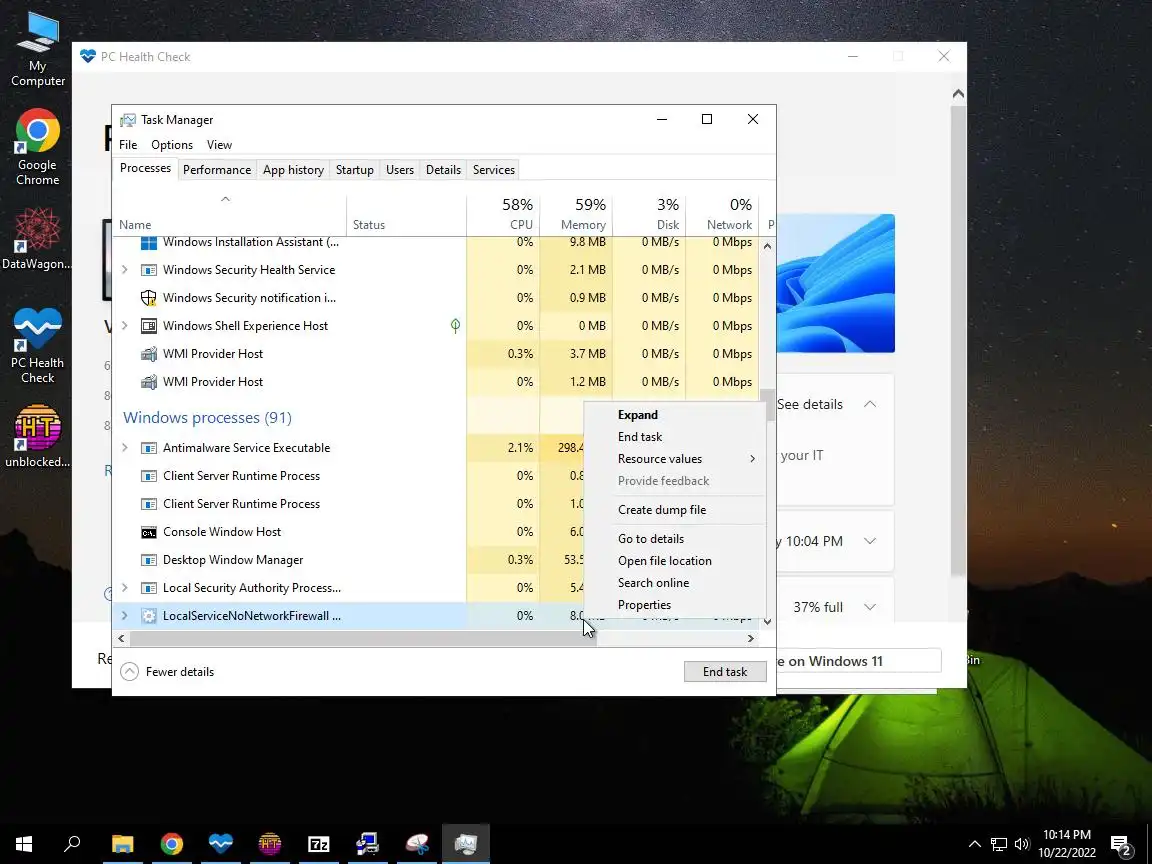The height and width of the screenshot is (864, 1152).
Task: Open Google Chrome desktop shortcut
Action: coord(37,147)
